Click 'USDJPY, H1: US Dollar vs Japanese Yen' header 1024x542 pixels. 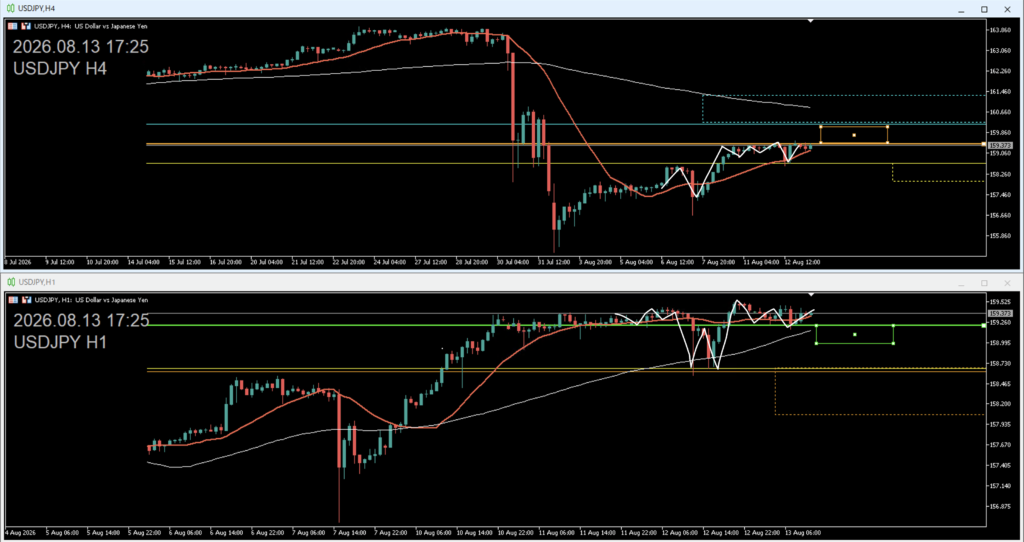pyautogui.click(x=91, y=300)
